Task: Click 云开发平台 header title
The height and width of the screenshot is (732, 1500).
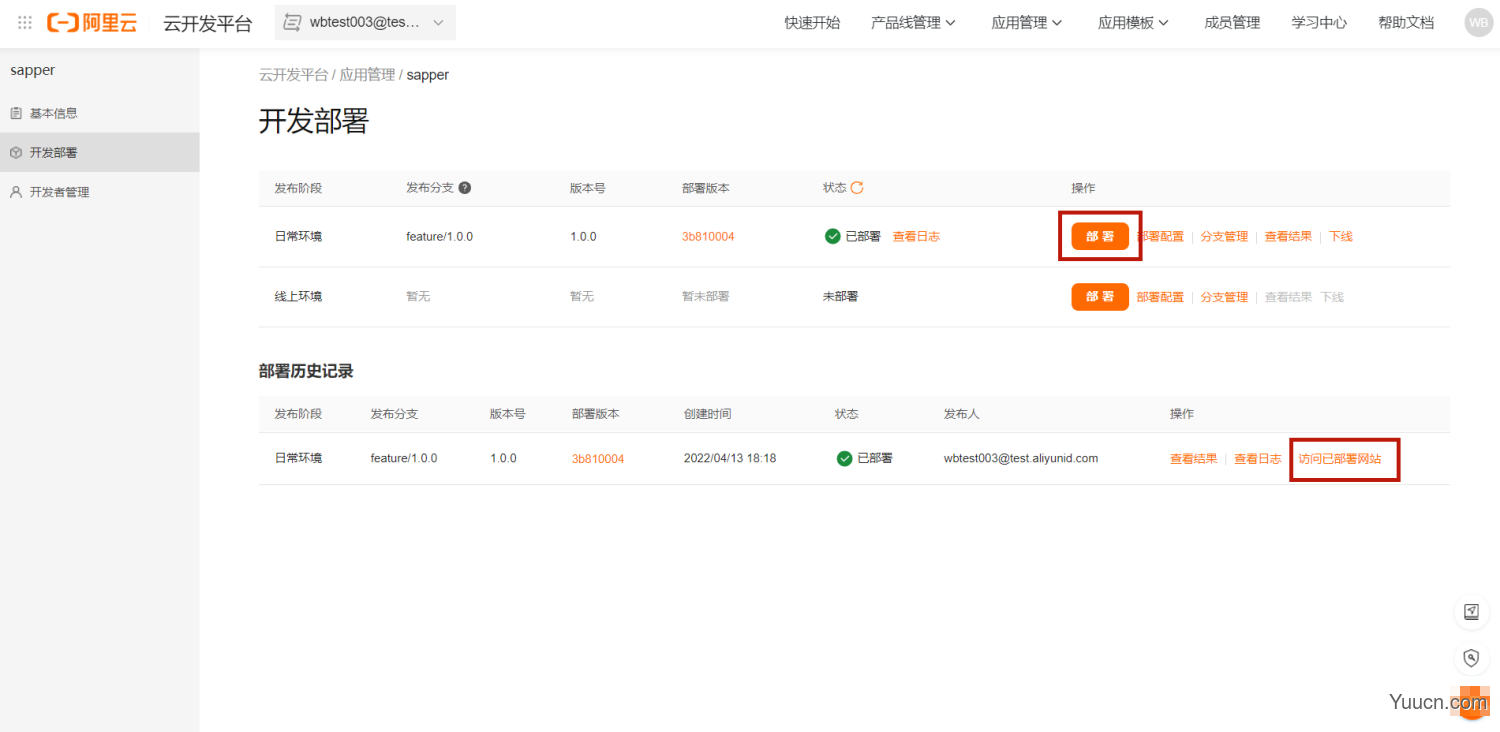Action: tap(208, 23)
